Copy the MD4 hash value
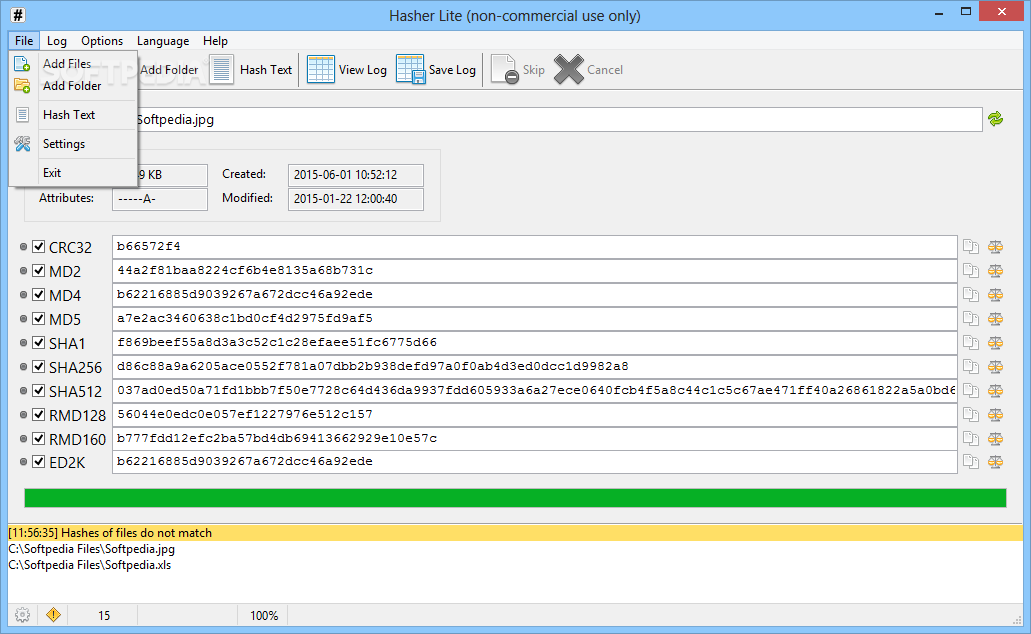This screenshot has height=634, width=1031. [971, 295]
